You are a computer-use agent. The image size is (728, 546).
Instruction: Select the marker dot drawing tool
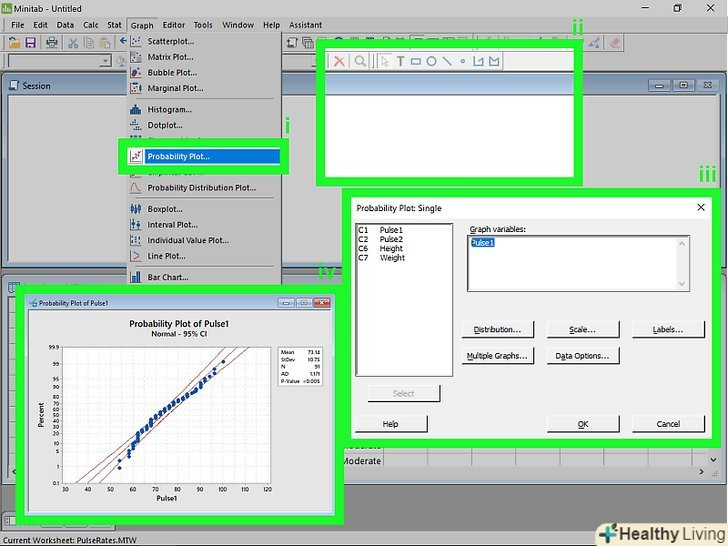tap(462, 61)
